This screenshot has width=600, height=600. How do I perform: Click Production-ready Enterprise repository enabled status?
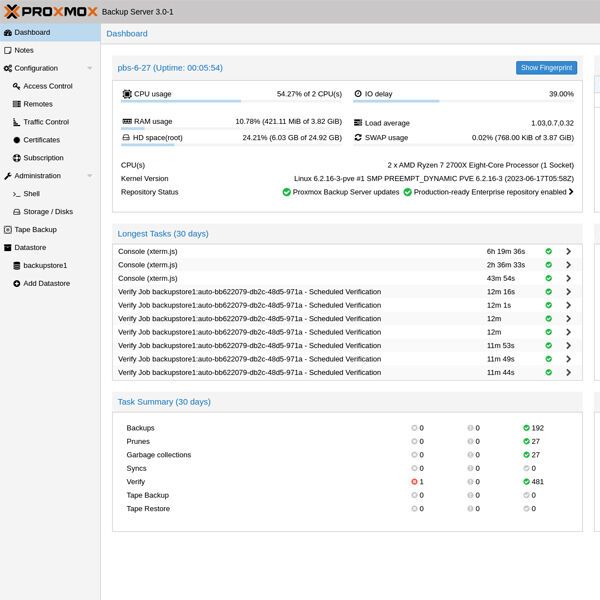pos(485,192)
